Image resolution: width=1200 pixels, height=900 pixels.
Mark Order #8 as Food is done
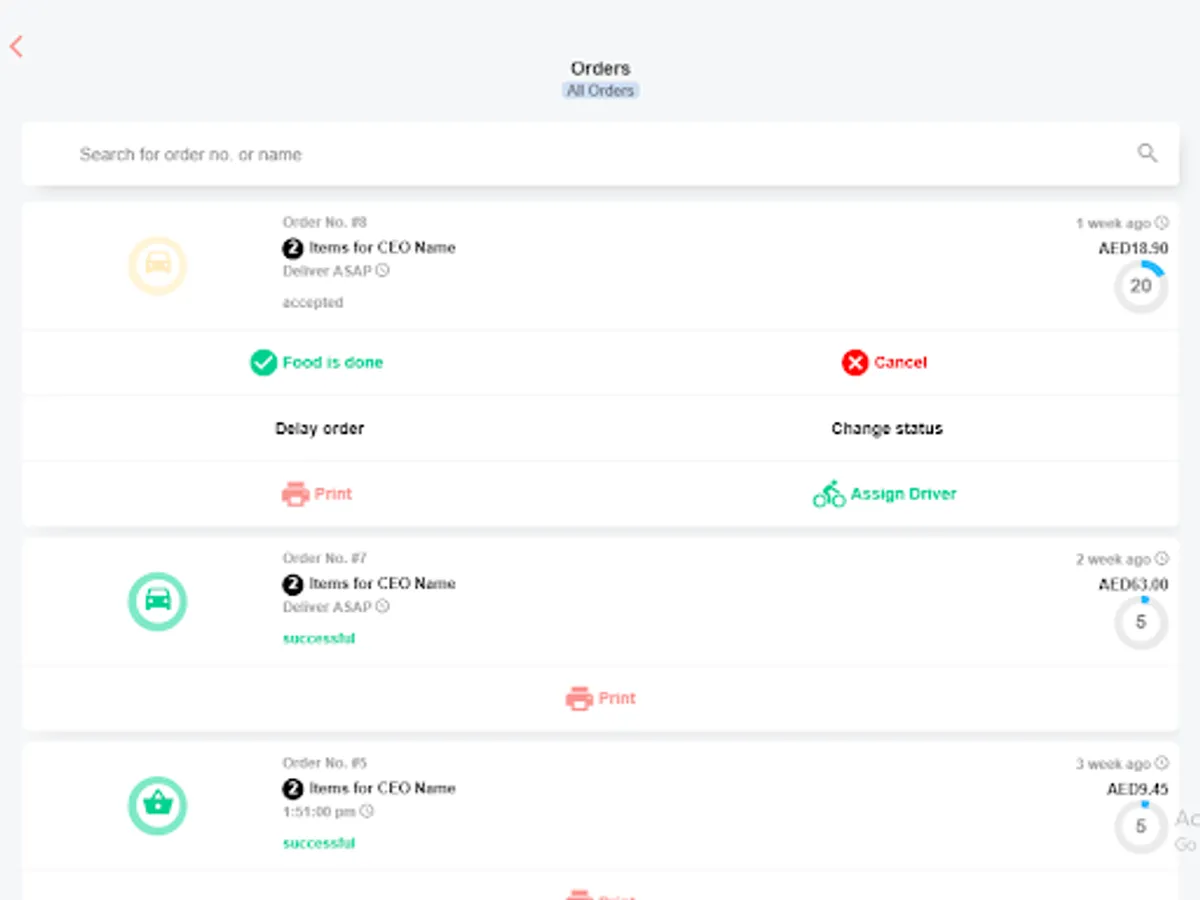pyautogui.click(x=317, y=362)
